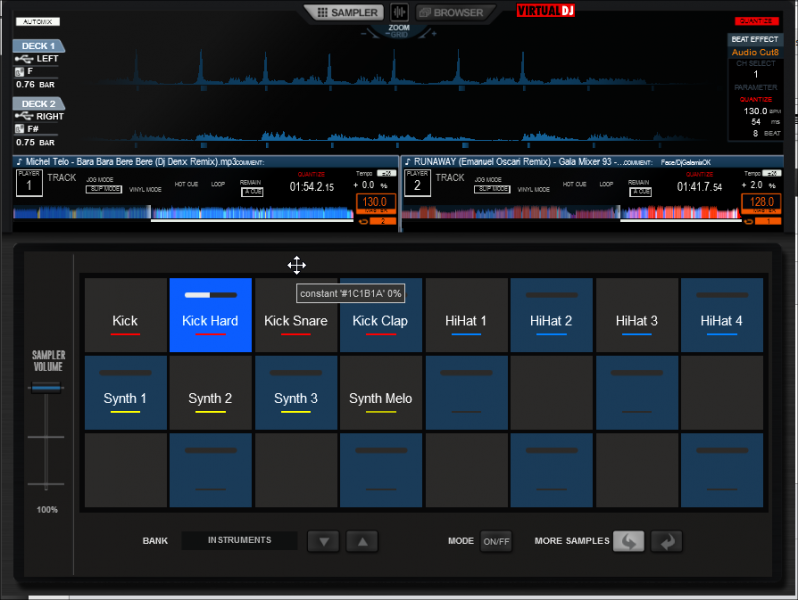Select next bank with down arrow
Image resolution: width=798 pixels, height=600 pixels.
tap(324, 541)
